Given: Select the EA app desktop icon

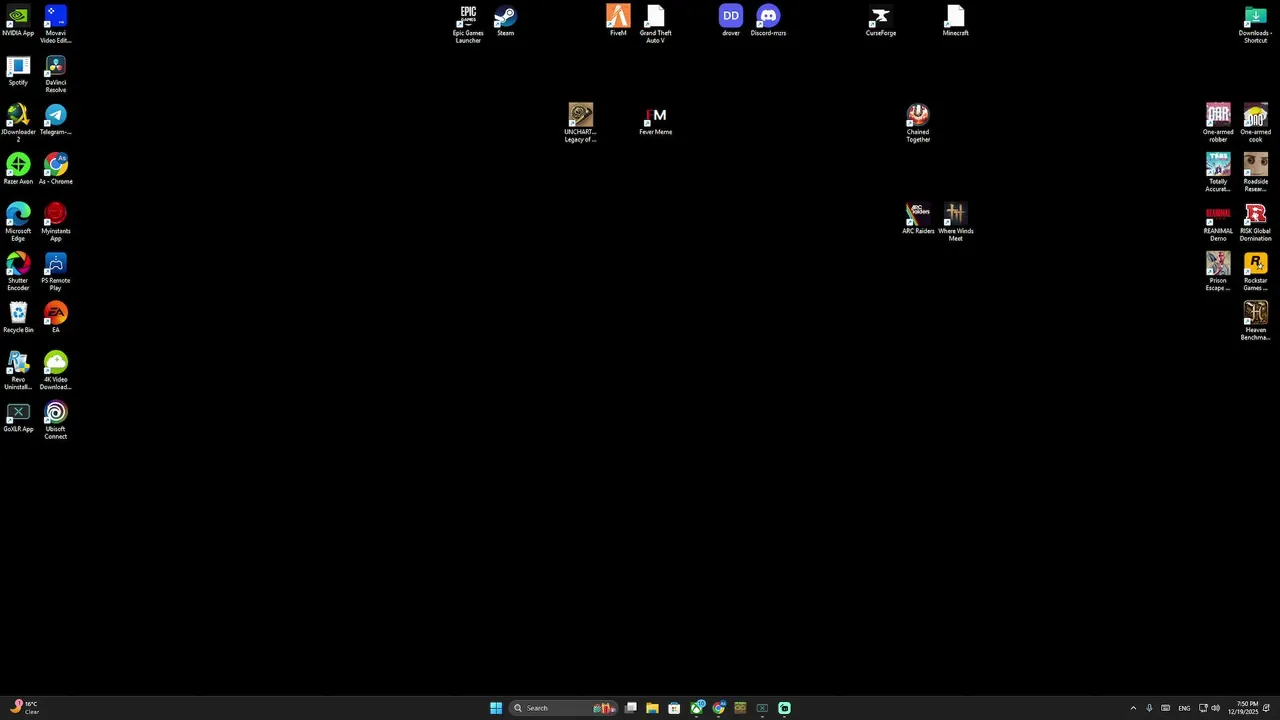Looking at the screenshot, I should coord(56,318).
